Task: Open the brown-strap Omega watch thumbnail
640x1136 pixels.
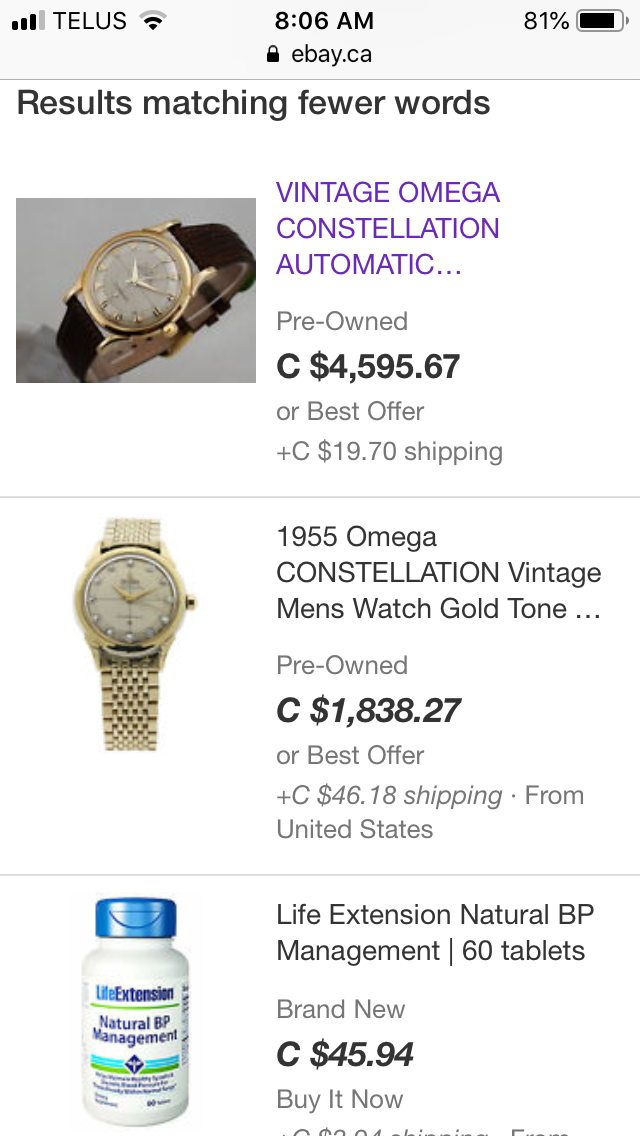Action: pos(136,290)
